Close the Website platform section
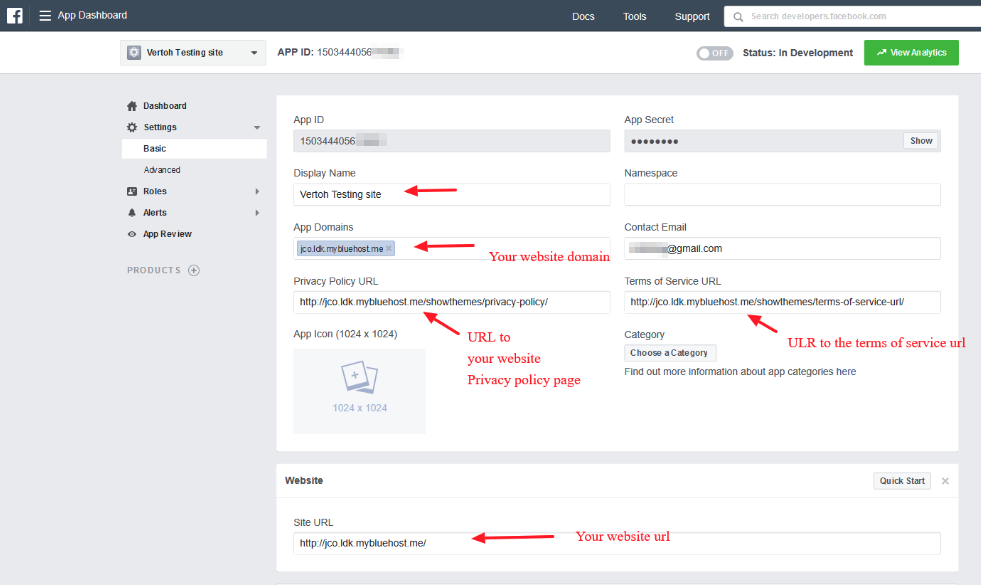Screen dimensions: 981x585 (x=945, y=481)
